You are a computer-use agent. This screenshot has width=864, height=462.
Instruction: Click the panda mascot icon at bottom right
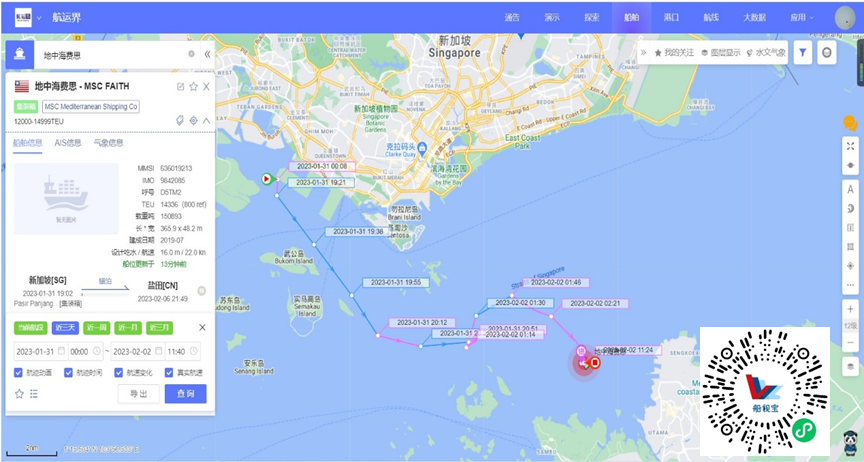point(850,441)
